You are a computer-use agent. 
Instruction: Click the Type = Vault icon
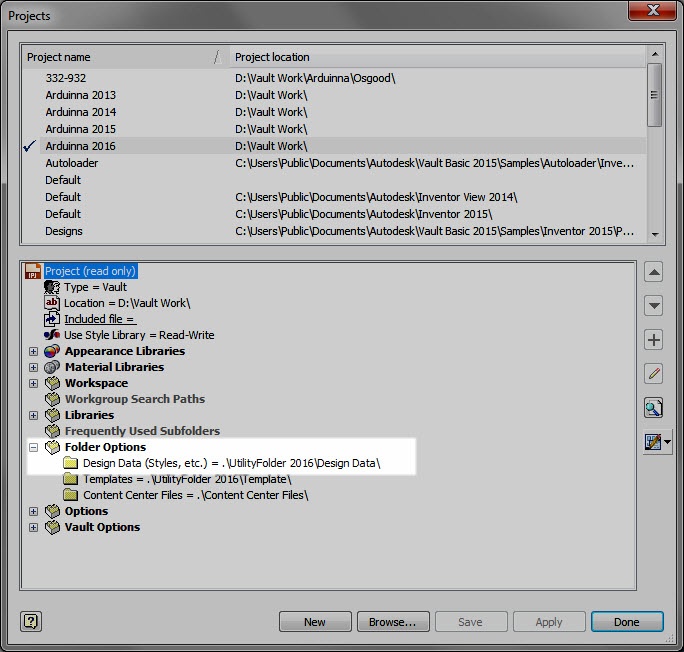tap(52, 287)
